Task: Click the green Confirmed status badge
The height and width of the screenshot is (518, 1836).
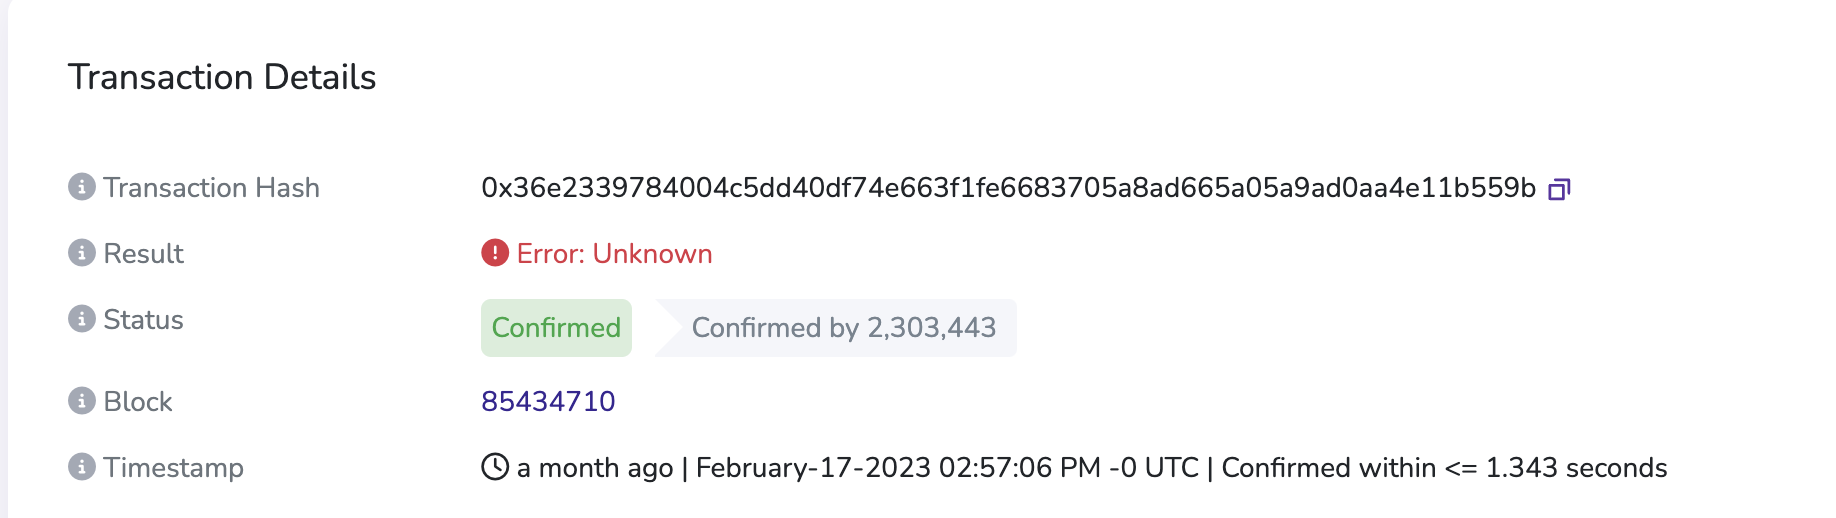Action: [x=556, y=328]
